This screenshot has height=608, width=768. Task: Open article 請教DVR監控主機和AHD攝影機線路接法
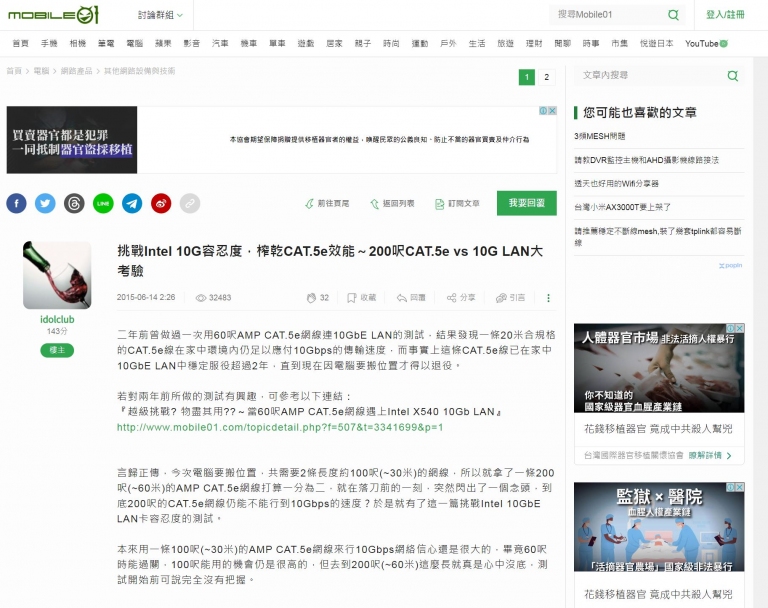tap(647, 160)
